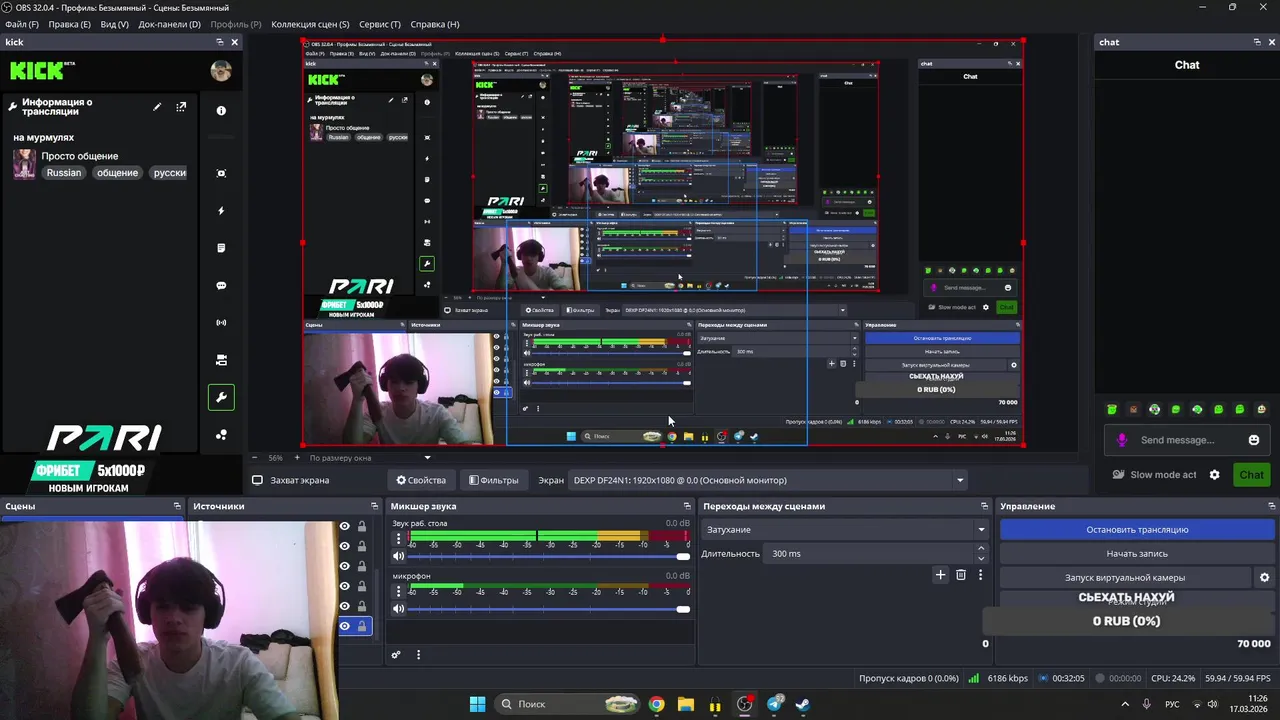The width and height of the screenshot is (1280, 720).
Task: Edit stream information with pencil icon
Action: tap(157, 107)
